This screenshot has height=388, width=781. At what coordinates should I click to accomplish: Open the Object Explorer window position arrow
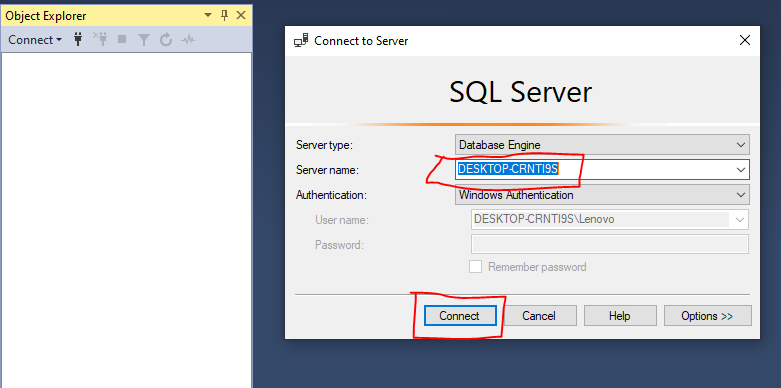pos(208,15)
